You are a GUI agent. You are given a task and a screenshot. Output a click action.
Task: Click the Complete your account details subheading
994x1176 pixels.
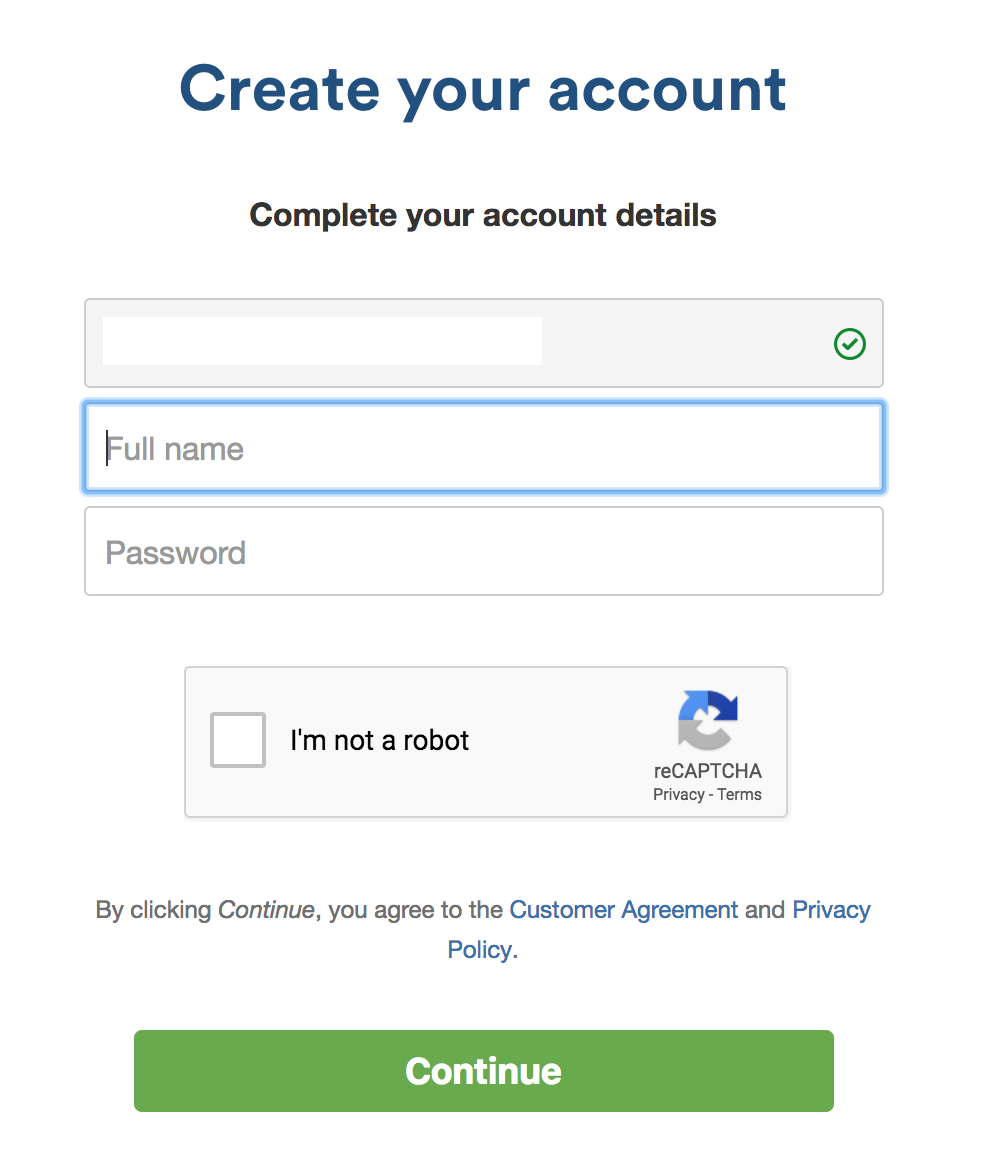tap(483, 215)
